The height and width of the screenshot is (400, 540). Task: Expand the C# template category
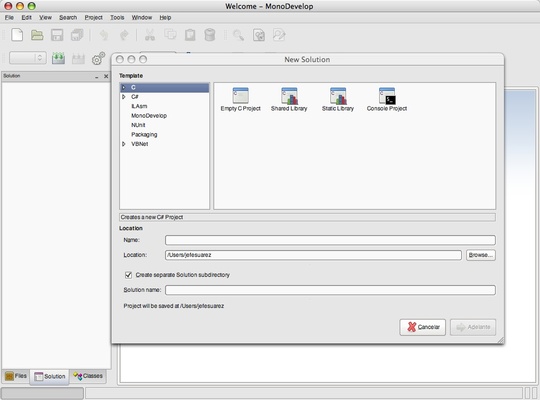pyautogui.click(x=124, y=97)
